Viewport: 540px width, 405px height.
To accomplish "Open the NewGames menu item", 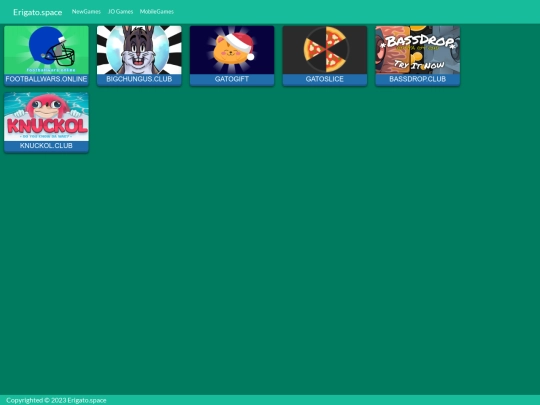I will click(86, 11).
